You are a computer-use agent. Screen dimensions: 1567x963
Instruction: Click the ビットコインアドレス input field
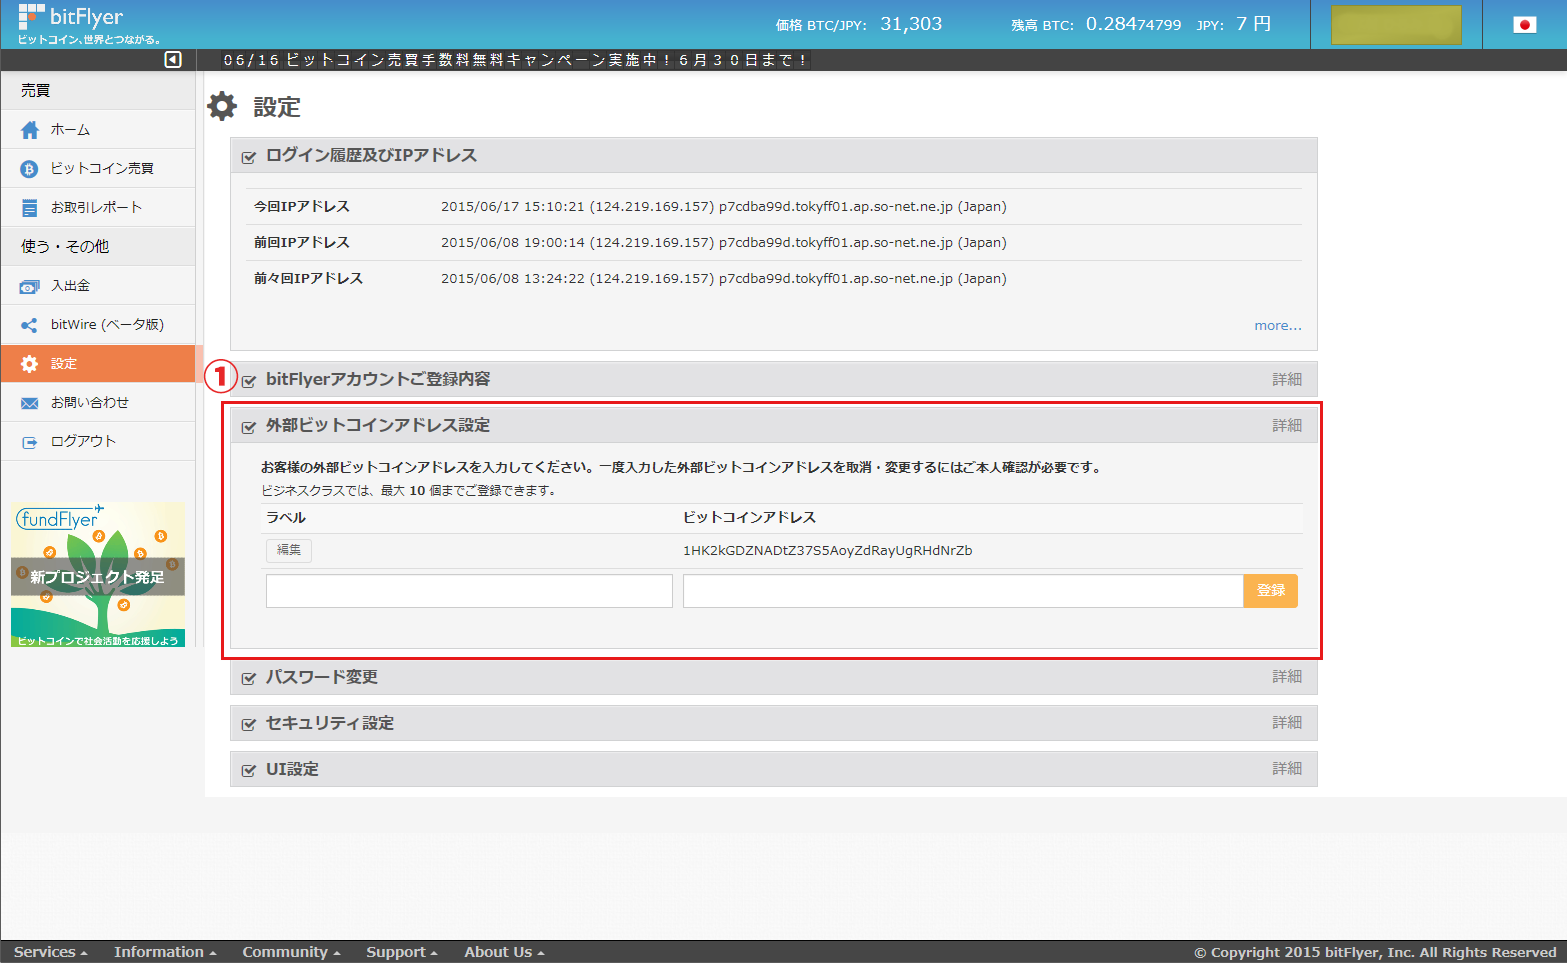[963, 591]
